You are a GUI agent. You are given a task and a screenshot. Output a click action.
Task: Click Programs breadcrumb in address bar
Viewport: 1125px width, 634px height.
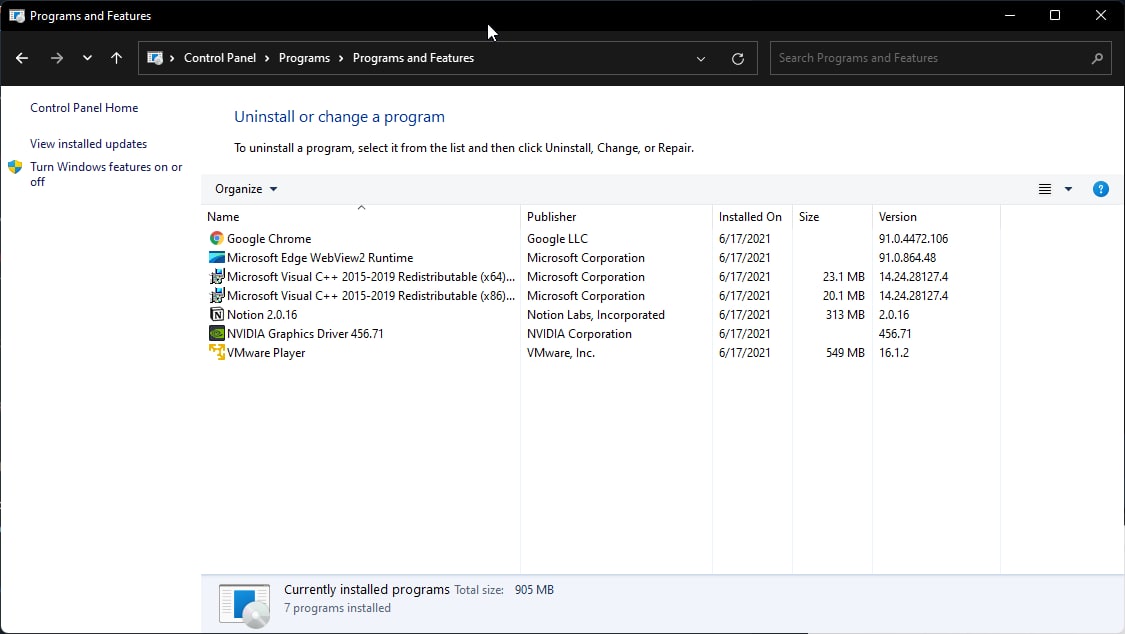pos(304,58)
